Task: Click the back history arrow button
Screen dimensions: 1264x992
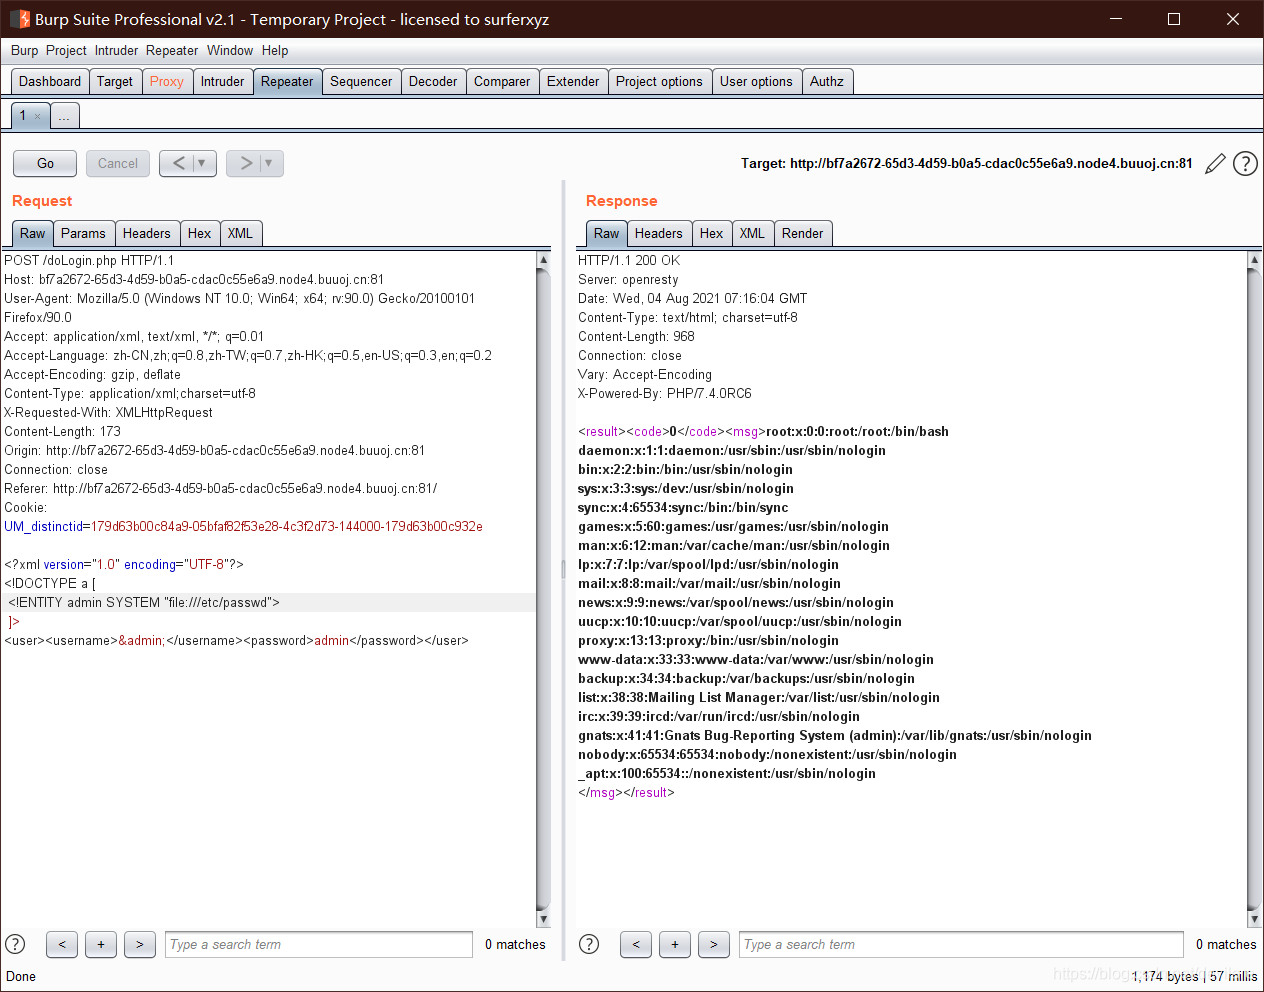Action: 177,163
